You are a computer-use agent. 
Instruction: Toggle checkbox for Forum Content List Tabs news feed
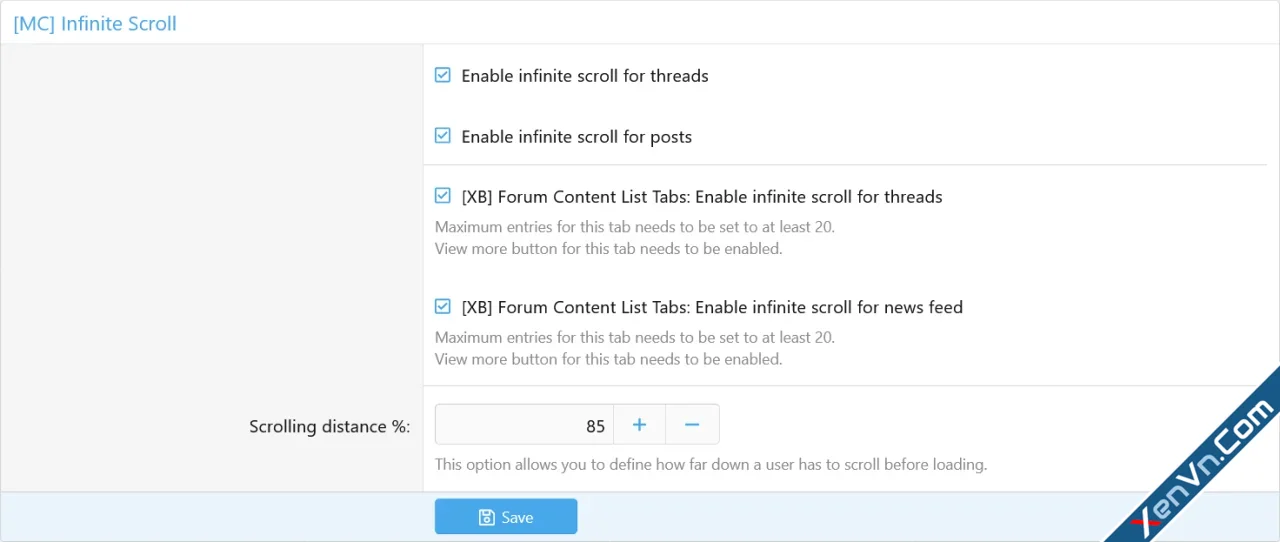[443, 307]
